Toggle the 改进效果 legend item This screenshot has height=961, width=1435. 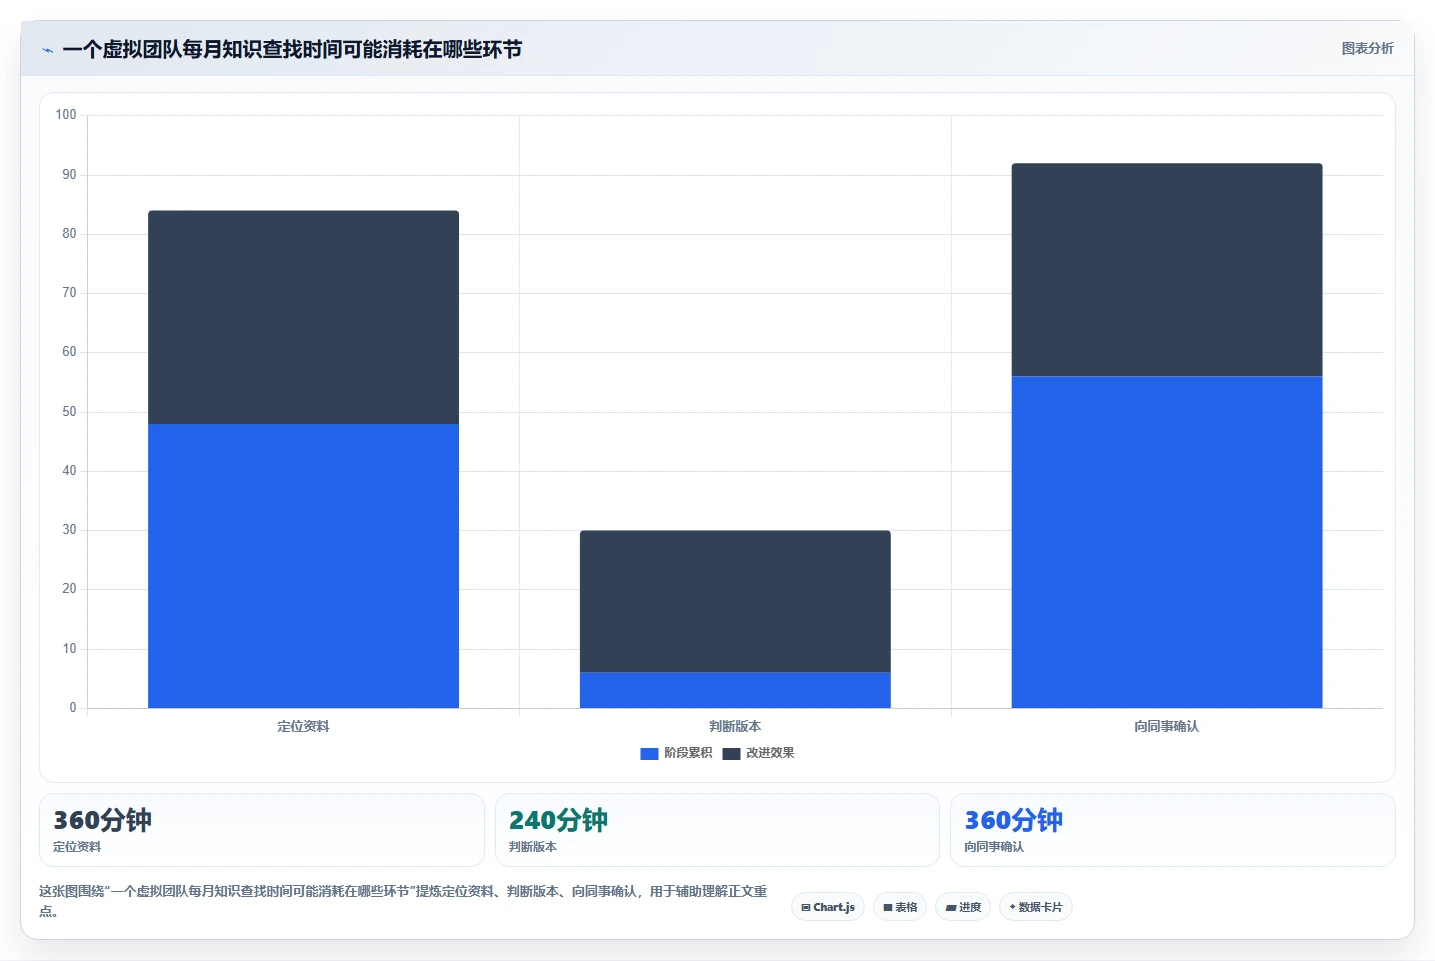point(758,753)
